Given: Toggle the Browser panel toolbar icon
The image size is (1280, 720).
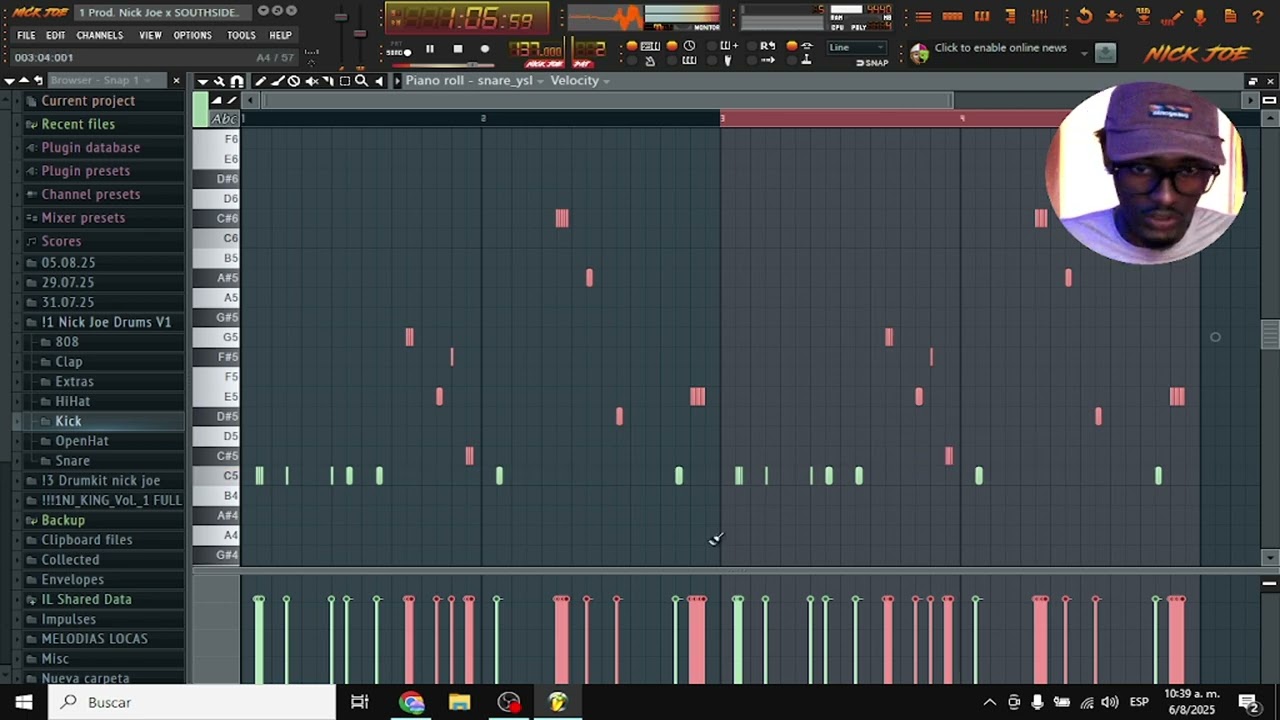Looking at the screenshot, I should (1011, 17).
